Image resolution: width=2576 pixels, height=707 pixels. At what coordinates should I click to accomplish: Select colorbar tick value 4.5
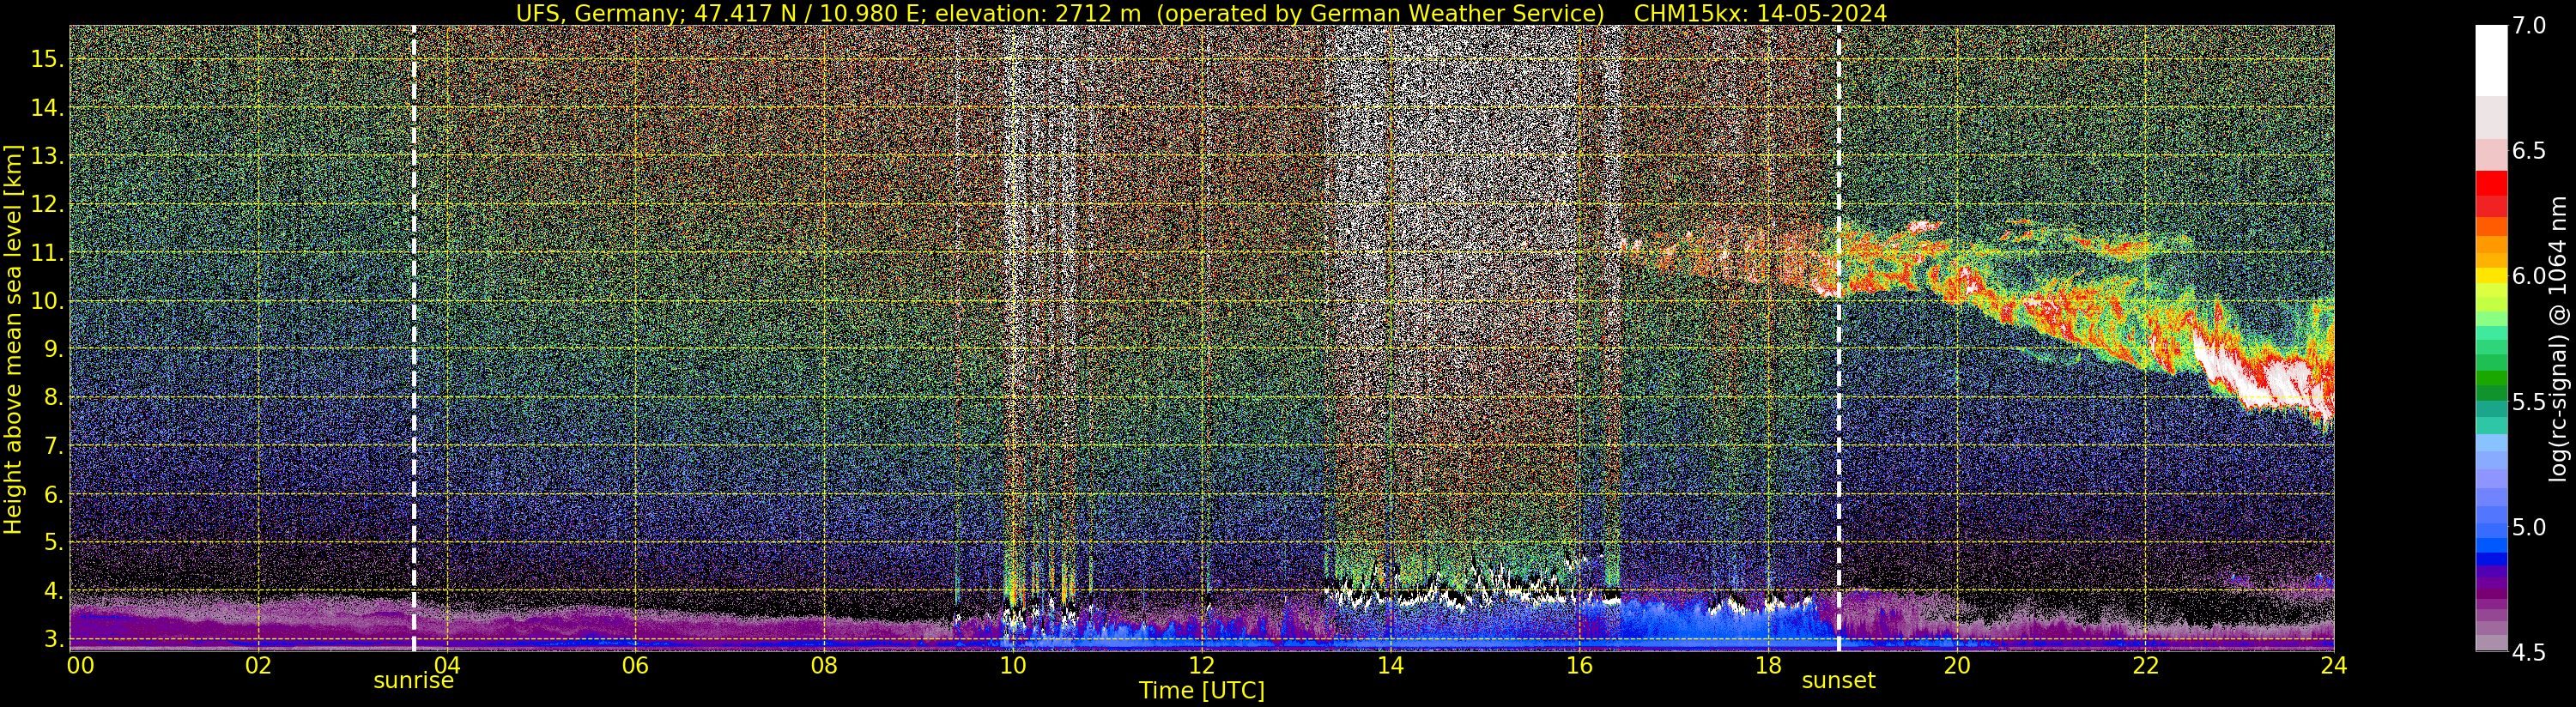point(2530,652)
